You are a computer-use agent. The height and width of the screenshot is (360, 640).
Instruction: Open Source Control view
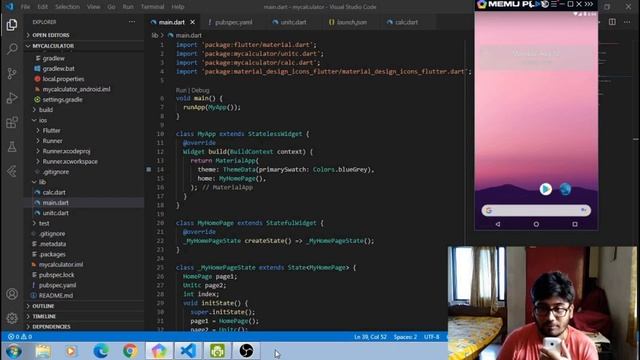click(x=12, y=73)
